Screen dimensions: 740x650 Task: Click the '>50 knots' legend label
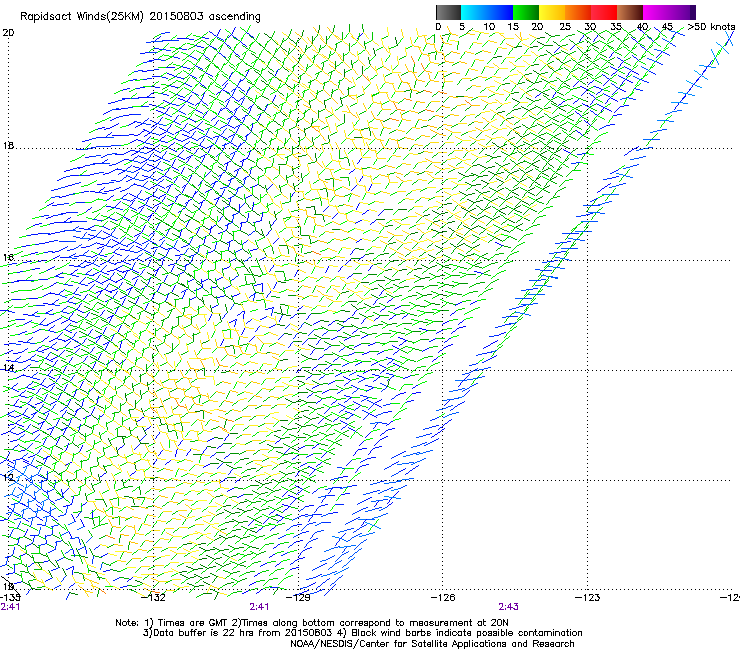pos(711,27)
